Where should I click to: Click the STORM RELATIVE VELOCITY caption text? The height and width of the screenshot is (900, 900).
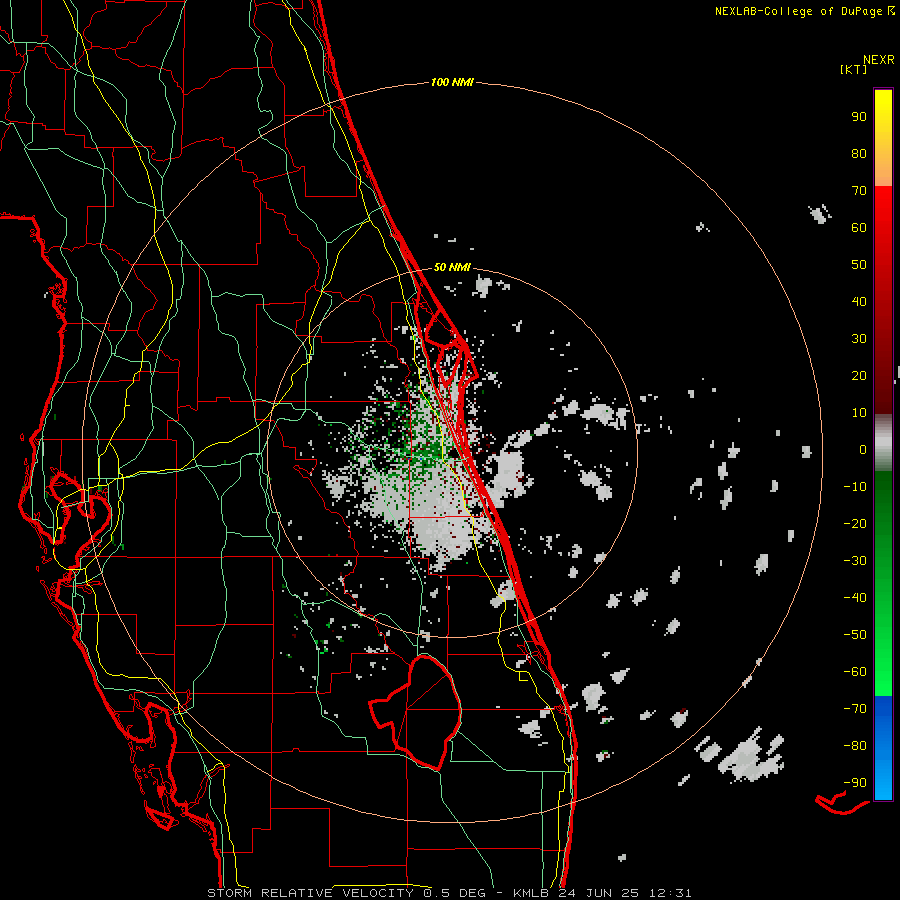click(x=311, y=893)
